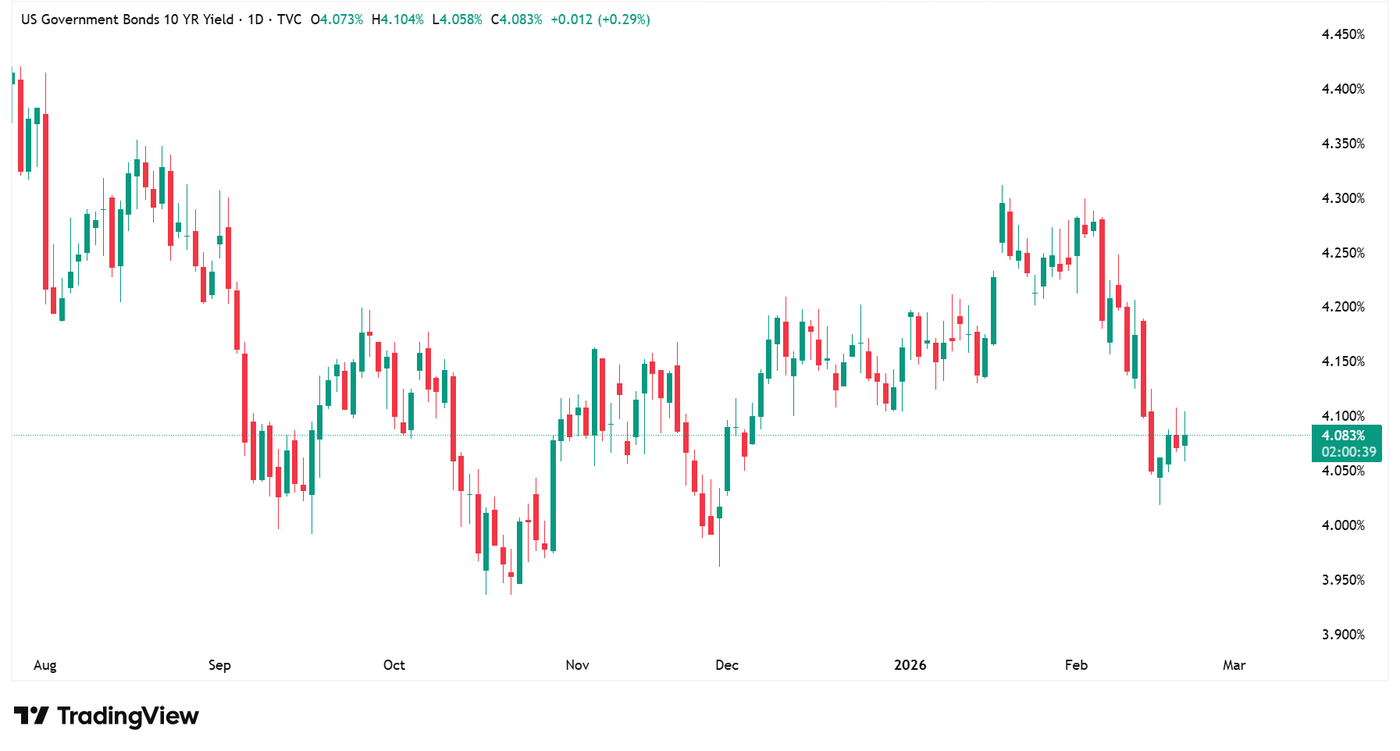Viewport: 1400px width, 751px height.
Task: Click the 4.000% price axis label
Action: 1343,526
